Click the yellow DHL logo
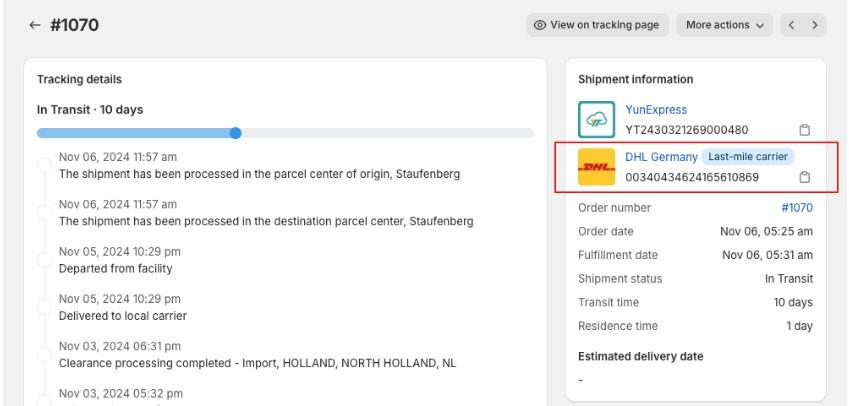 [x=596, y=167]
